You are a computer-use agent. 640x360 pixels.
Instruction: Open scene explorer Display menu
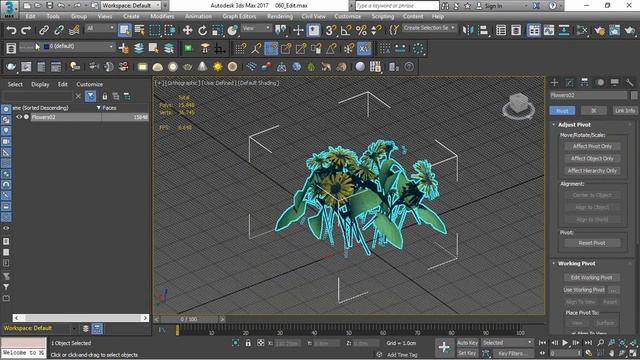click(40, 84)
